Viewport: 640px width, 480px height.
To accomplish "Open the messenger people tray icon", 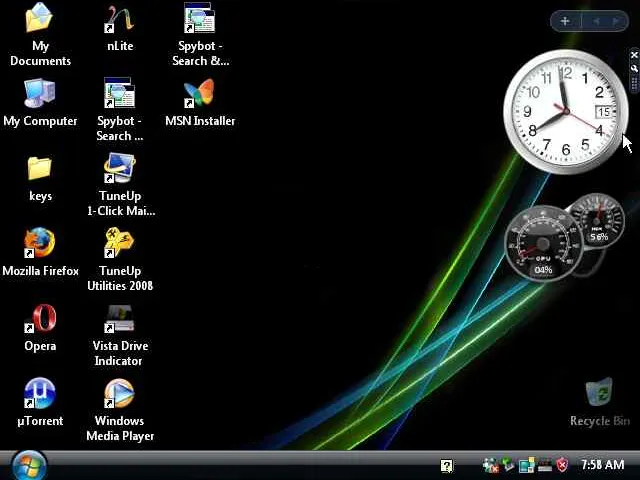I will [x=490, y=465].
